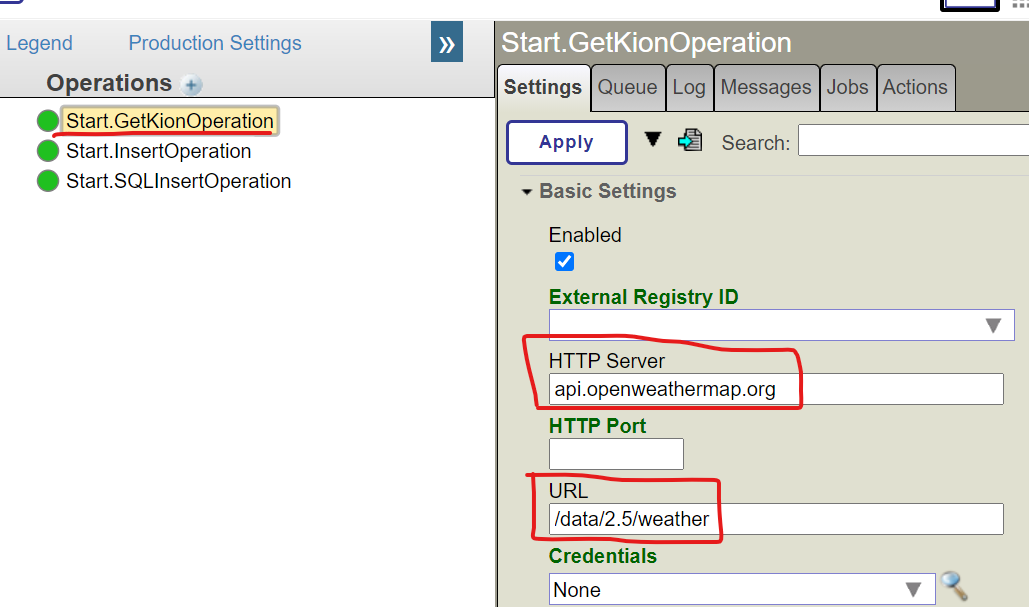Open Production Settings link

click(215, 43)
